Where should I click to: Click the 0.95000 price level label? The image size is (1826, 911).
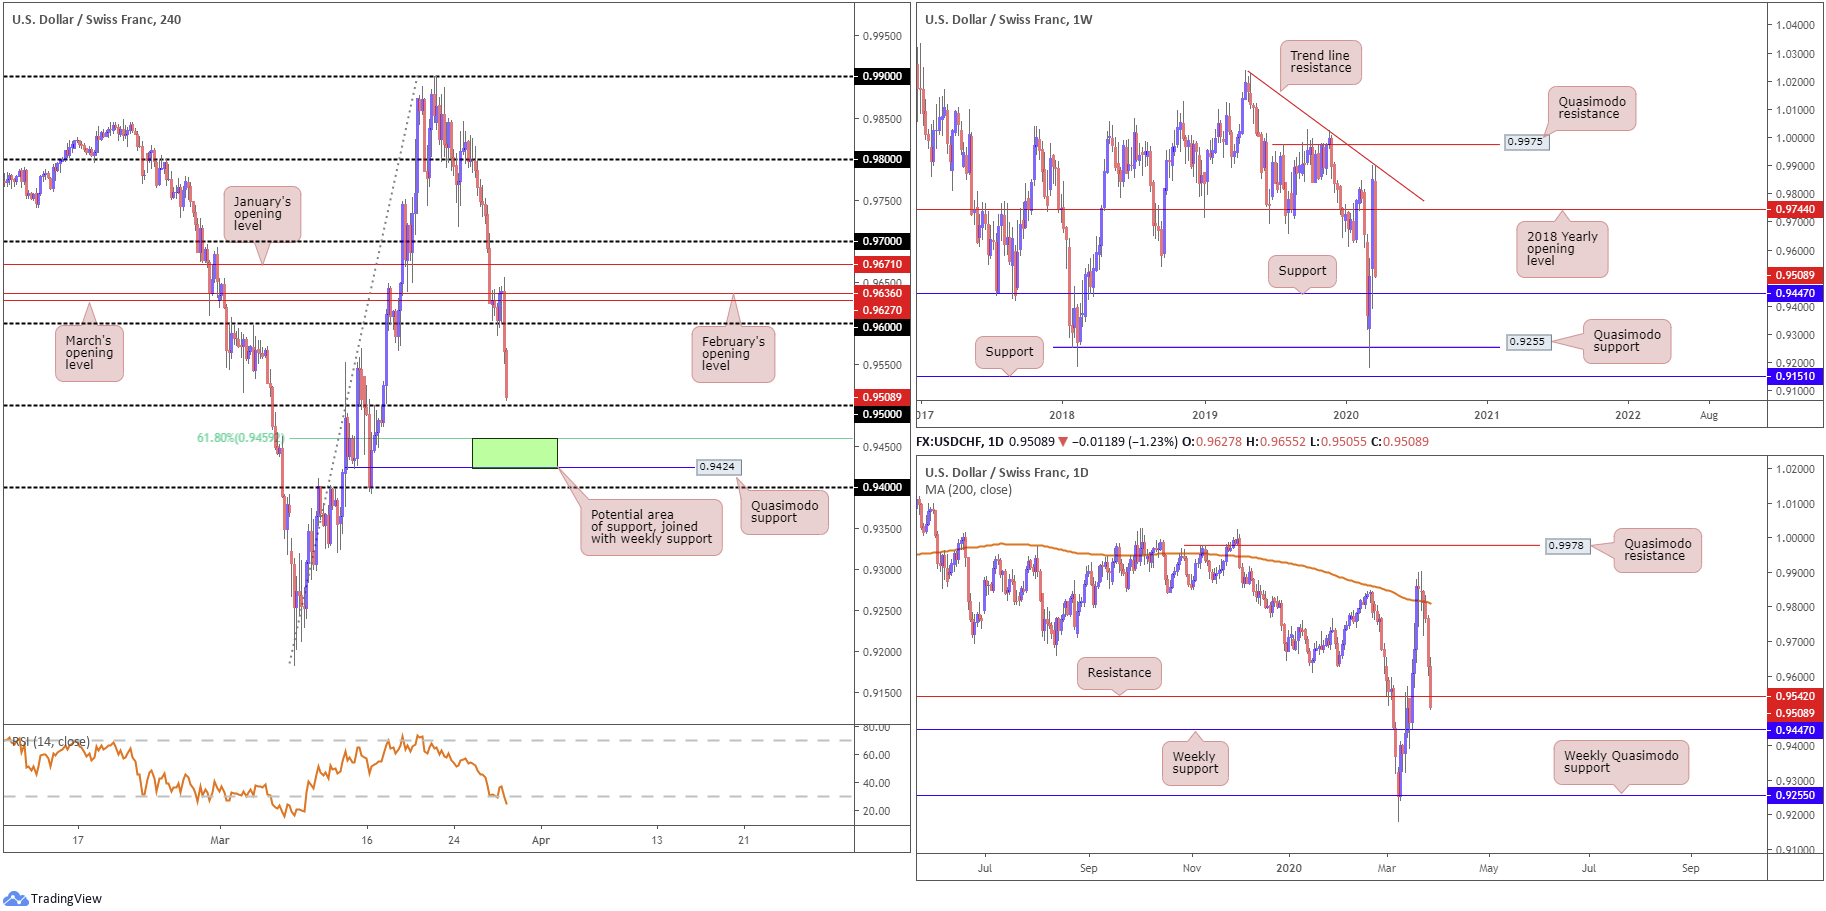(882, 414)
